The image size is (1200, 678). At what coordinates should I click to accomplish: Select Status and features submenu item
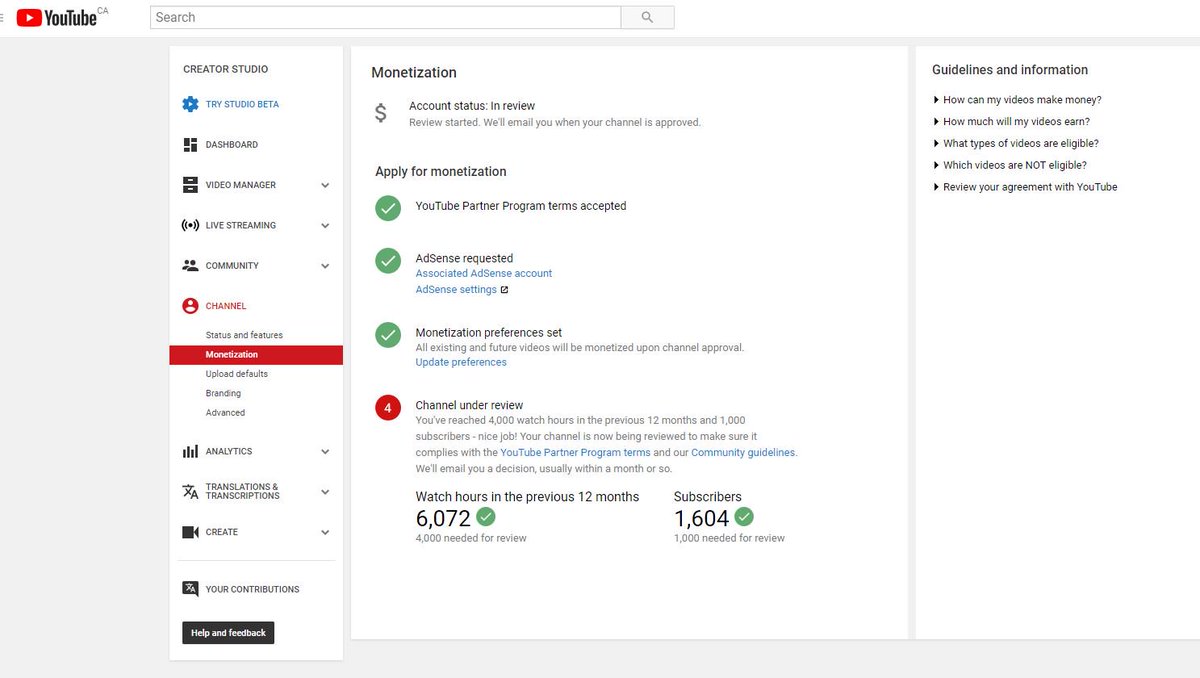[x=244, y=335]
